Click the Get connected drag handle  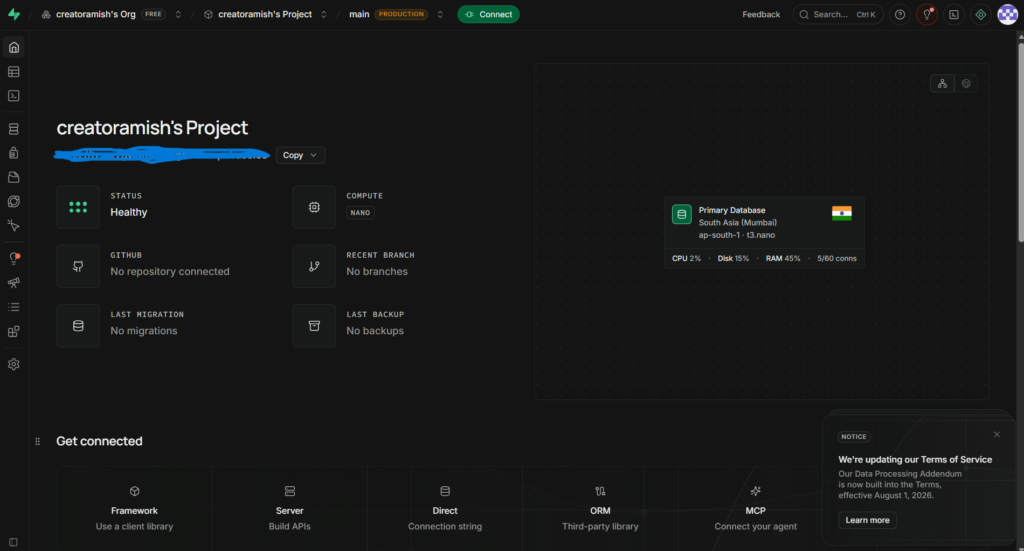point(37,442)
